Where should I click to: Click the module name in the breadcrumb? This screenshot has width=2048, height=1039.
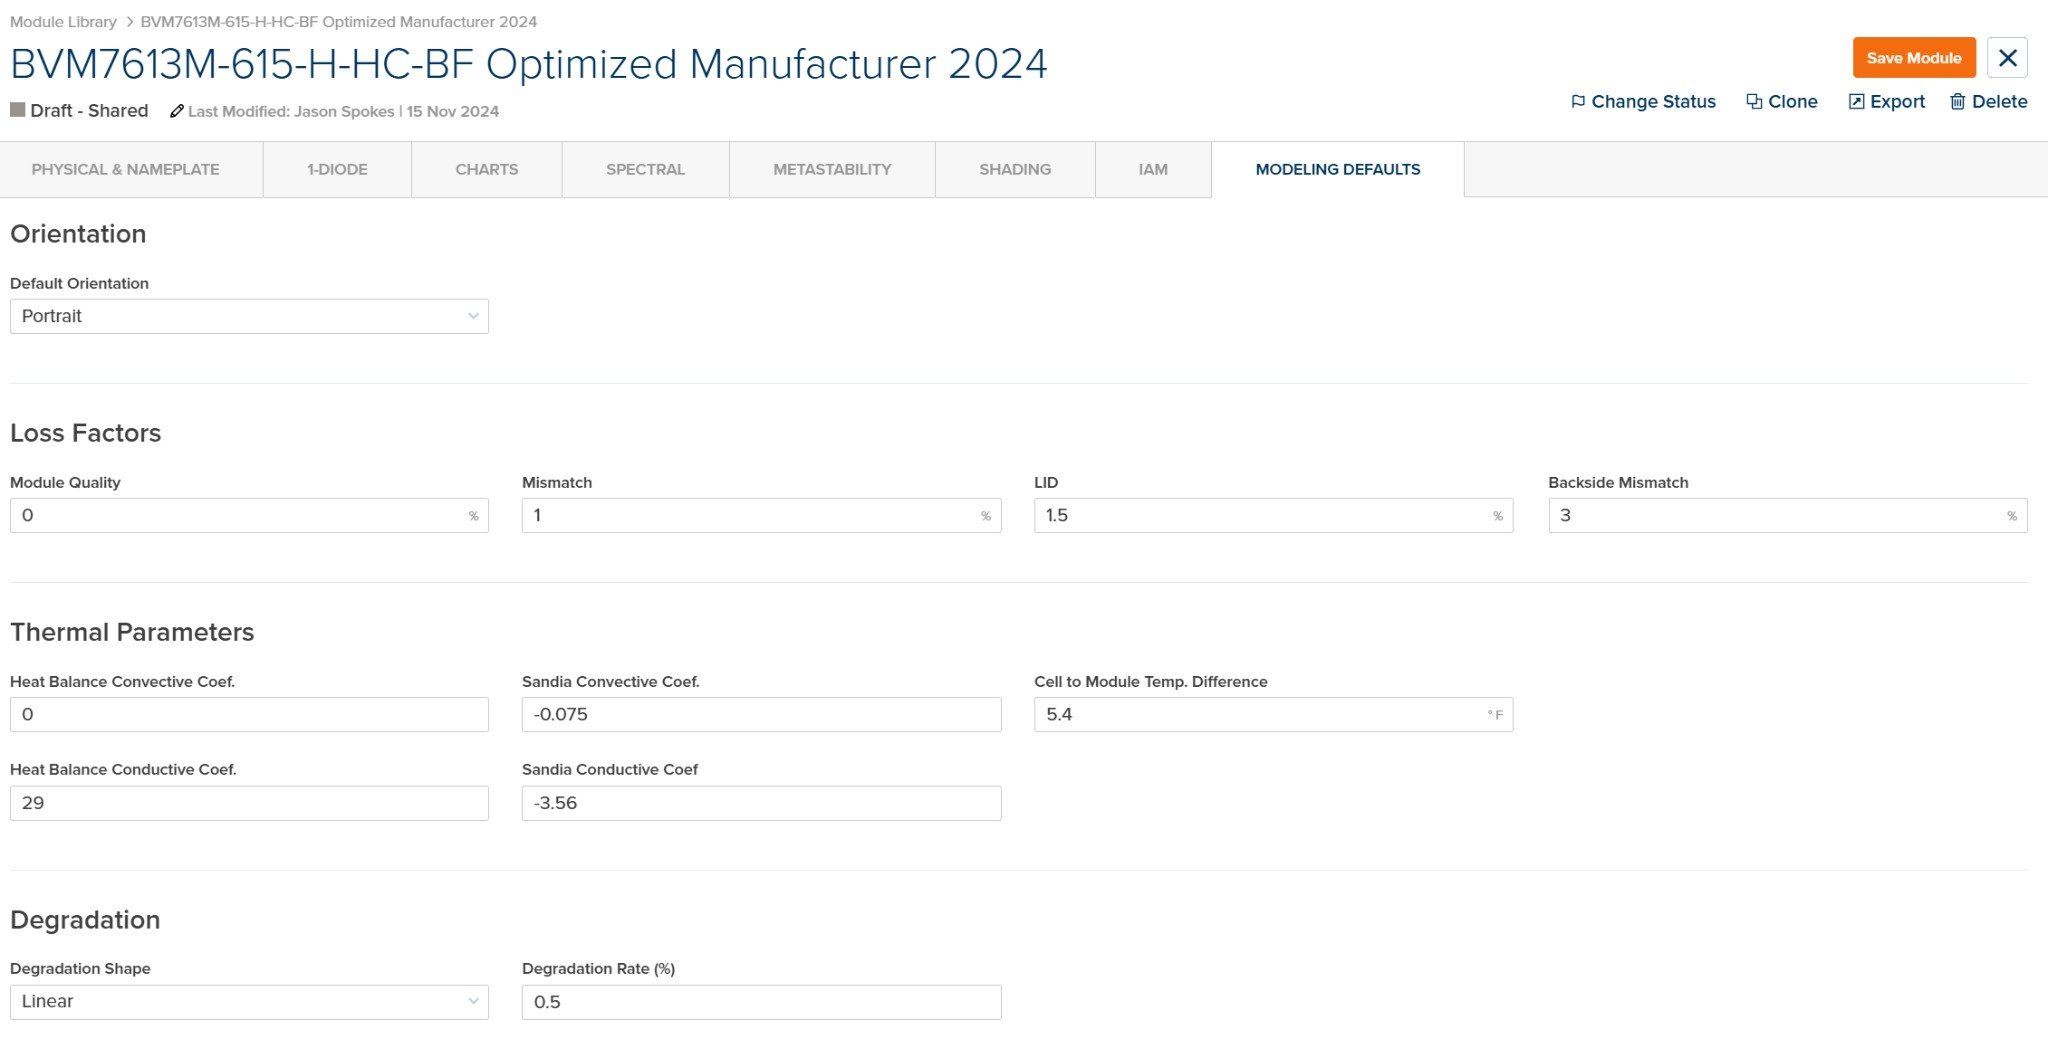coord(338,22)
